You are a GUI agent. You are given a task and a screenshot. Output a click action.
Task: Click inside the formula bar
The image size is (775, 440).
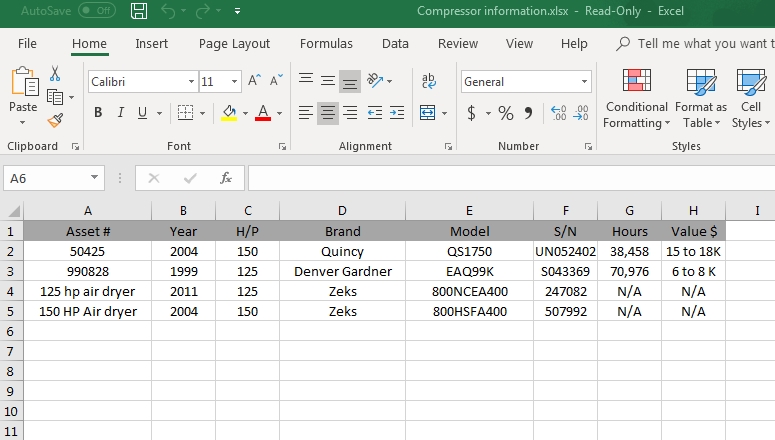511,178
